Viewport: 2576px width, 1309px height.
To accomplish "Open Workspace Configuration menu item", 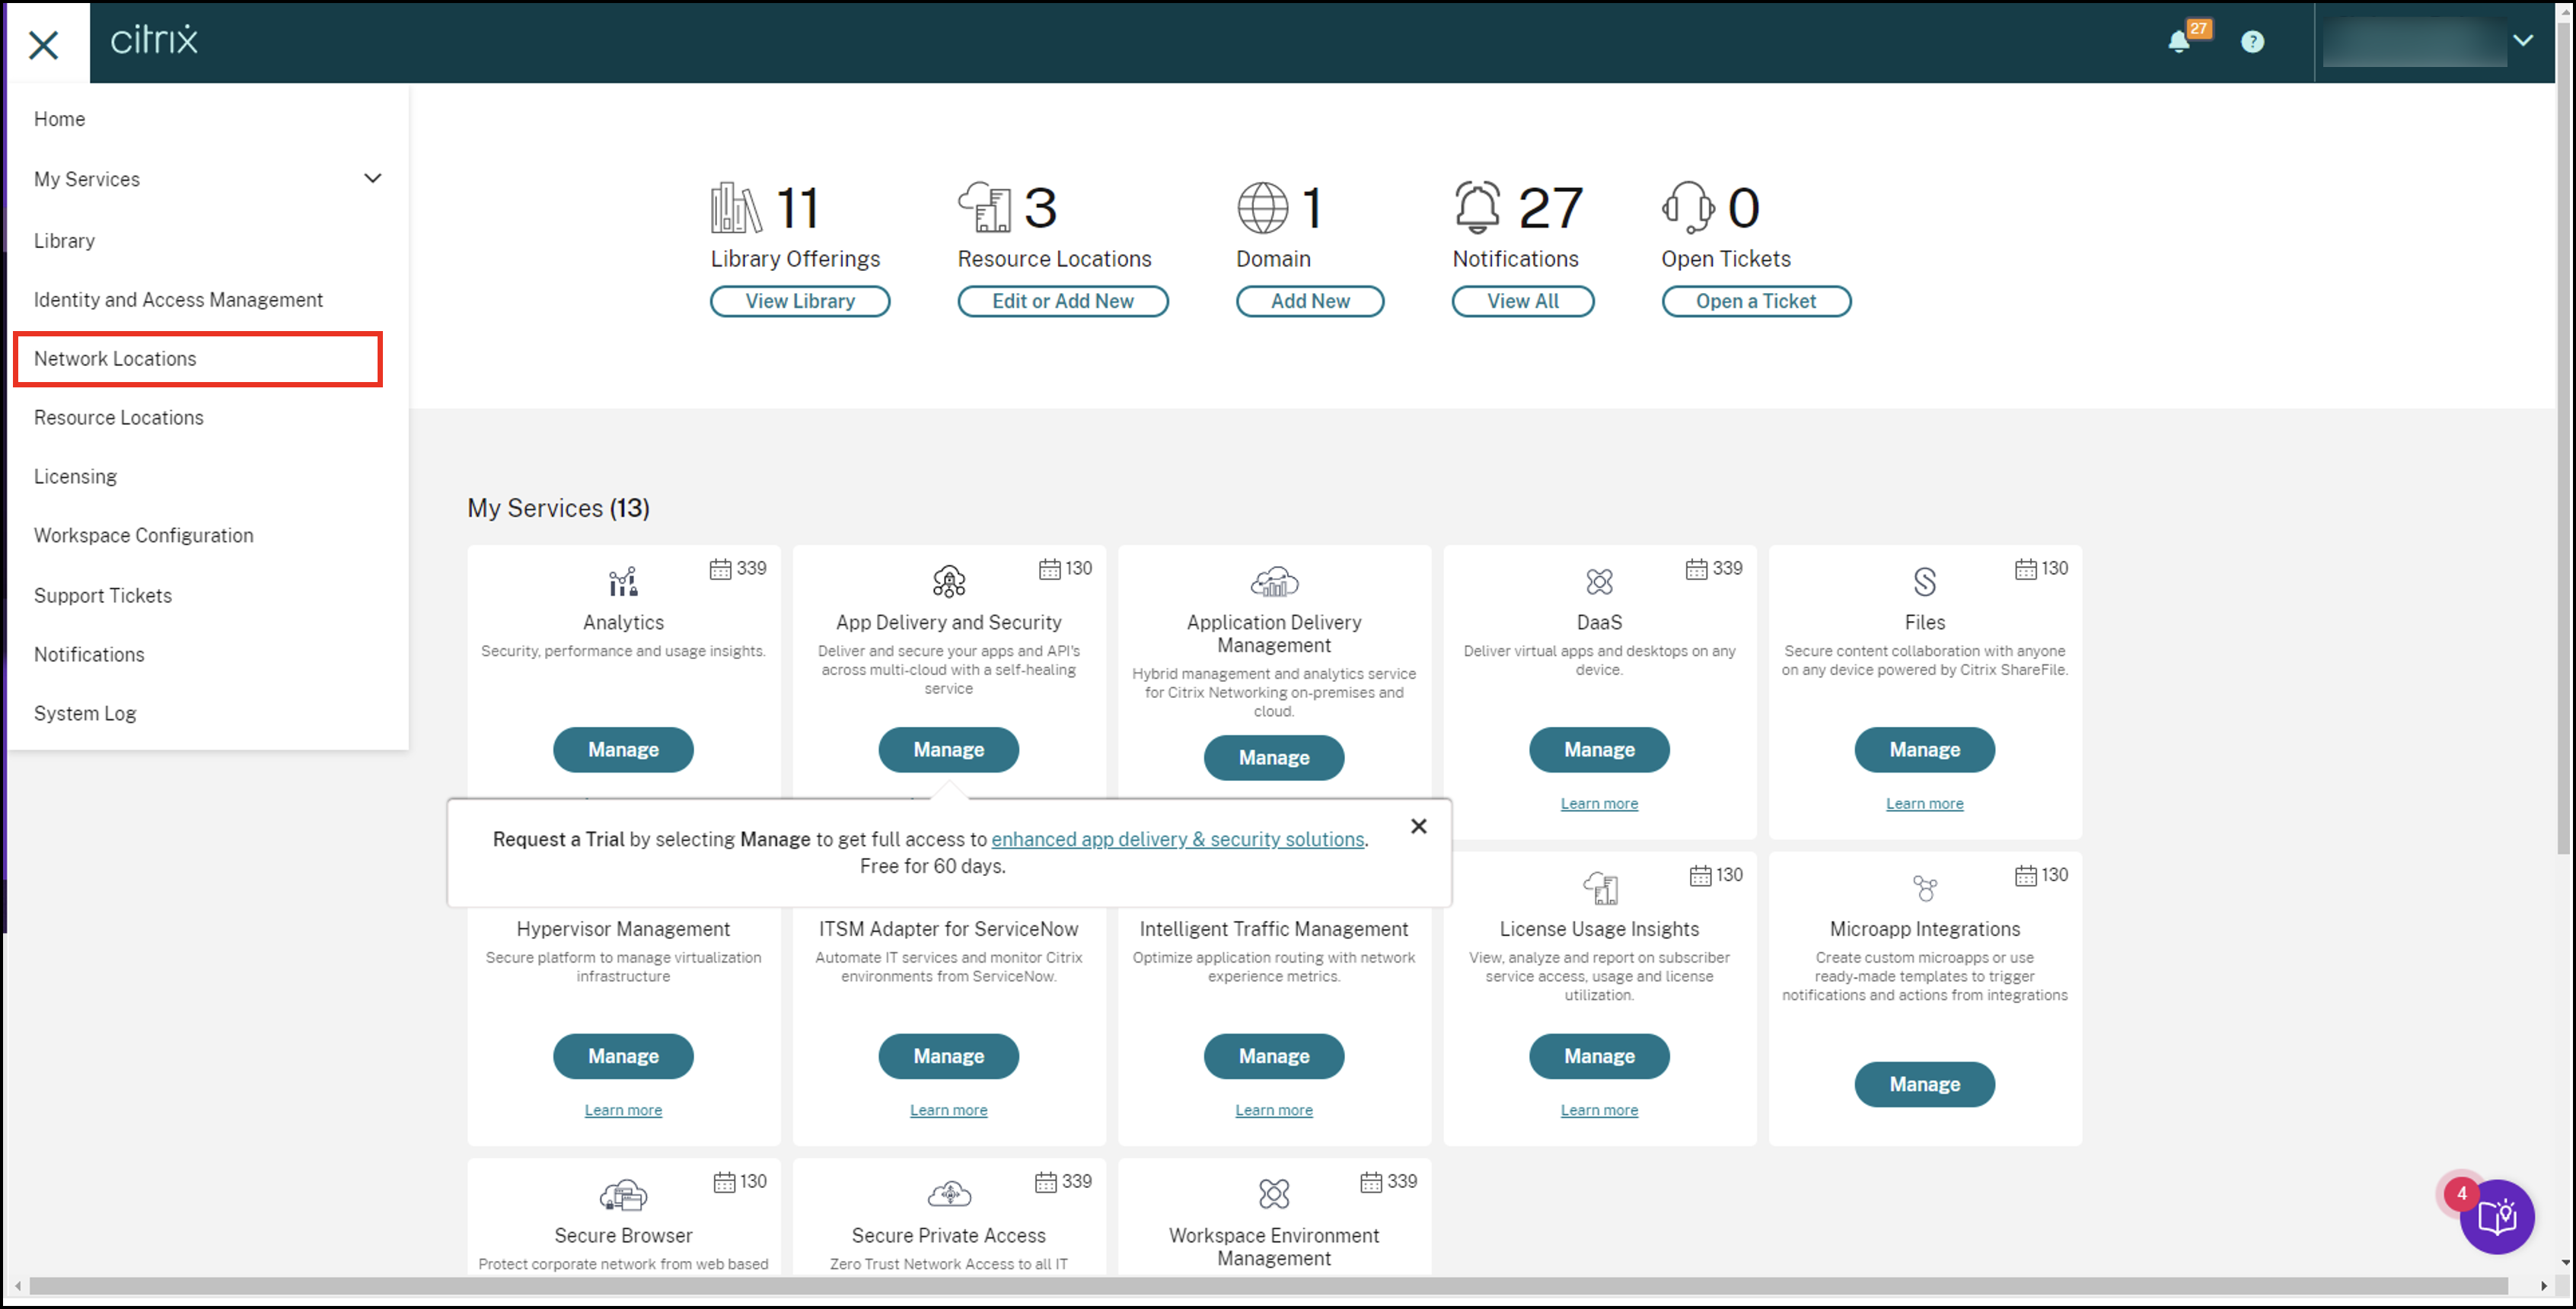I will click(x=144, y=536).
